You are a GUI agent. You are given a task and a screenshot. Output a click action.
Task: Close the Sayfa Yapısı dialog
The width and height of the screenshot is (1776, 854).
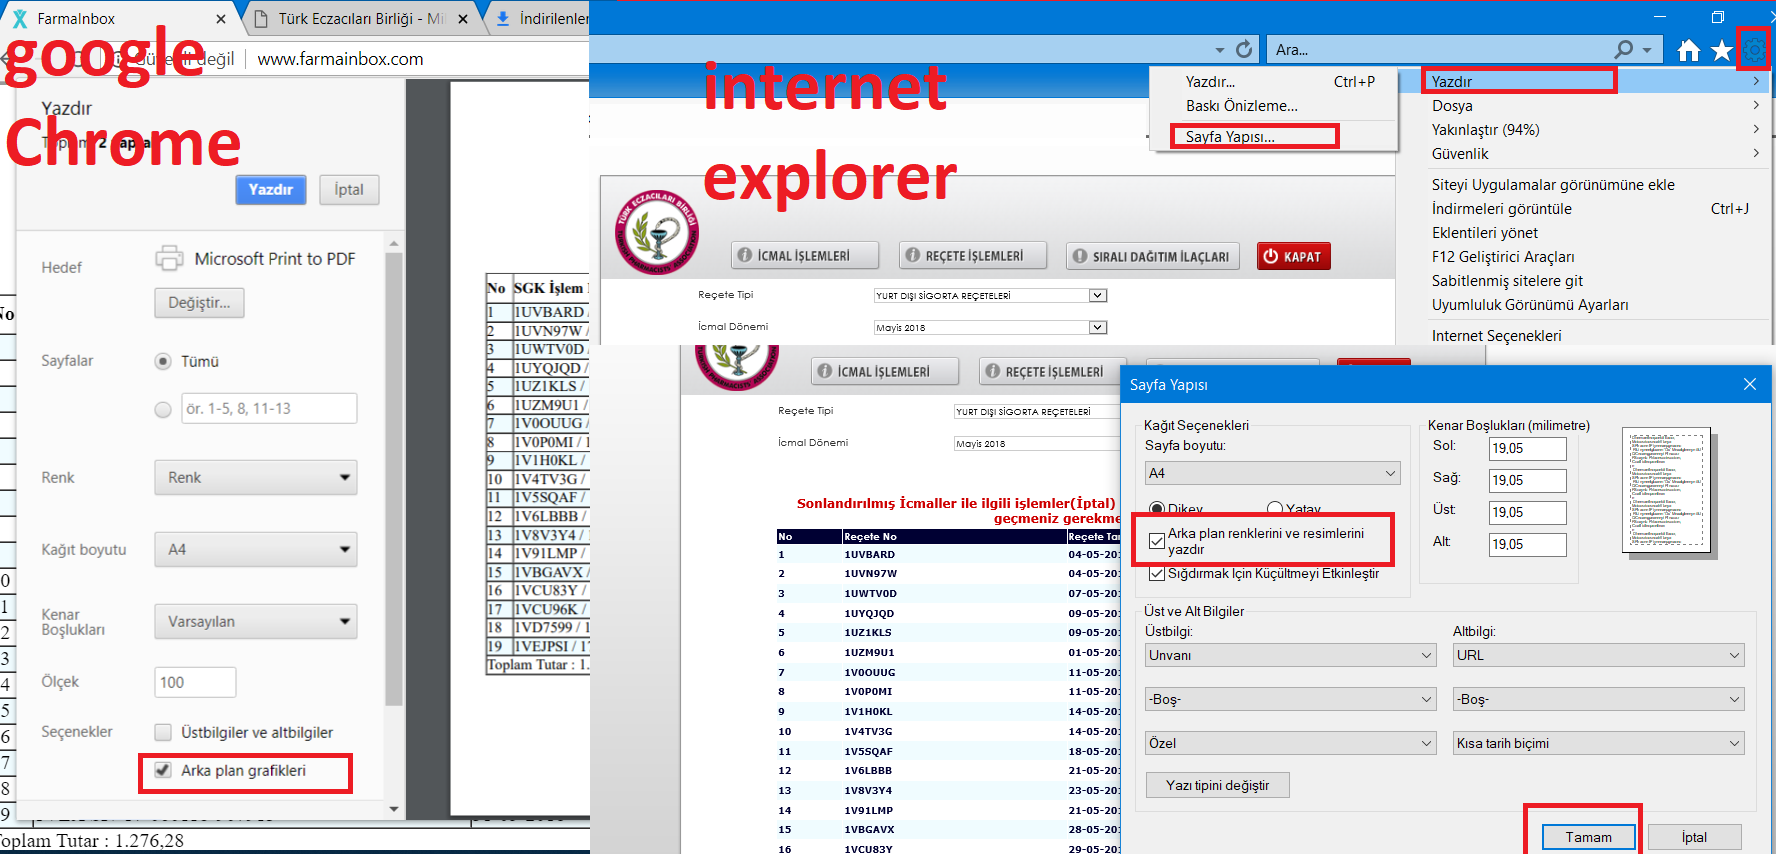point(1750,384)
